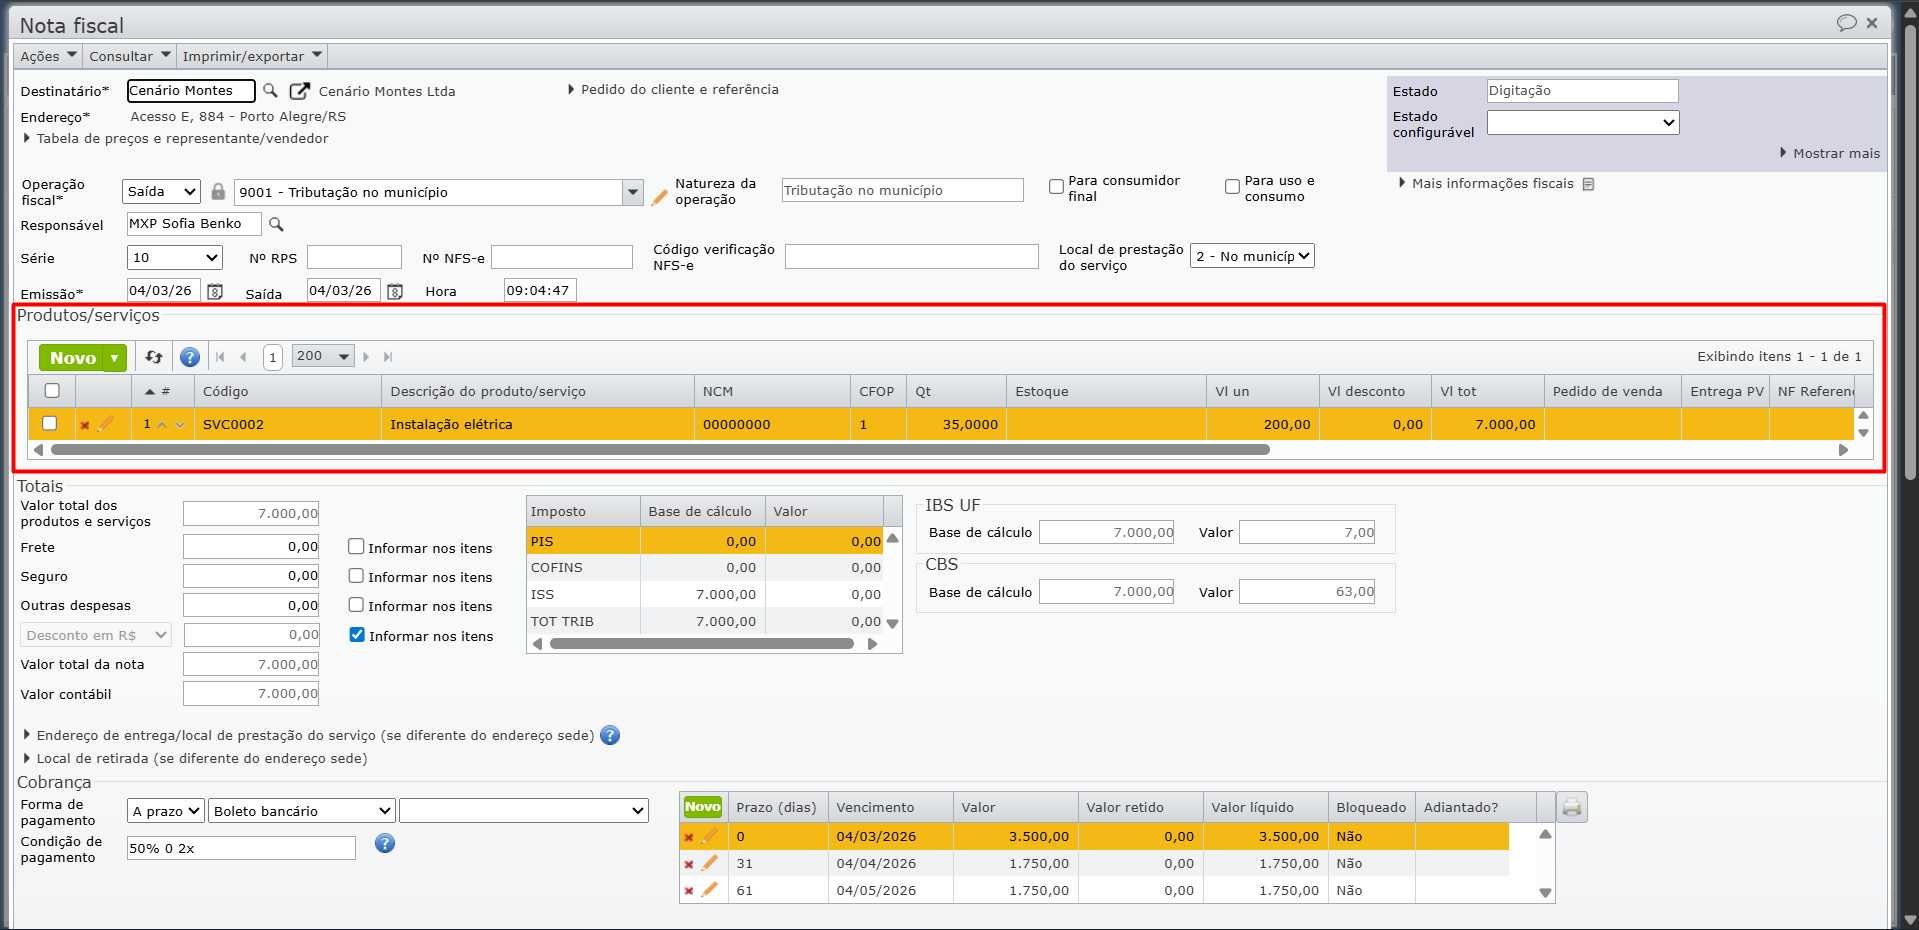Click the refresh icon in products grid

coord(154,357)
